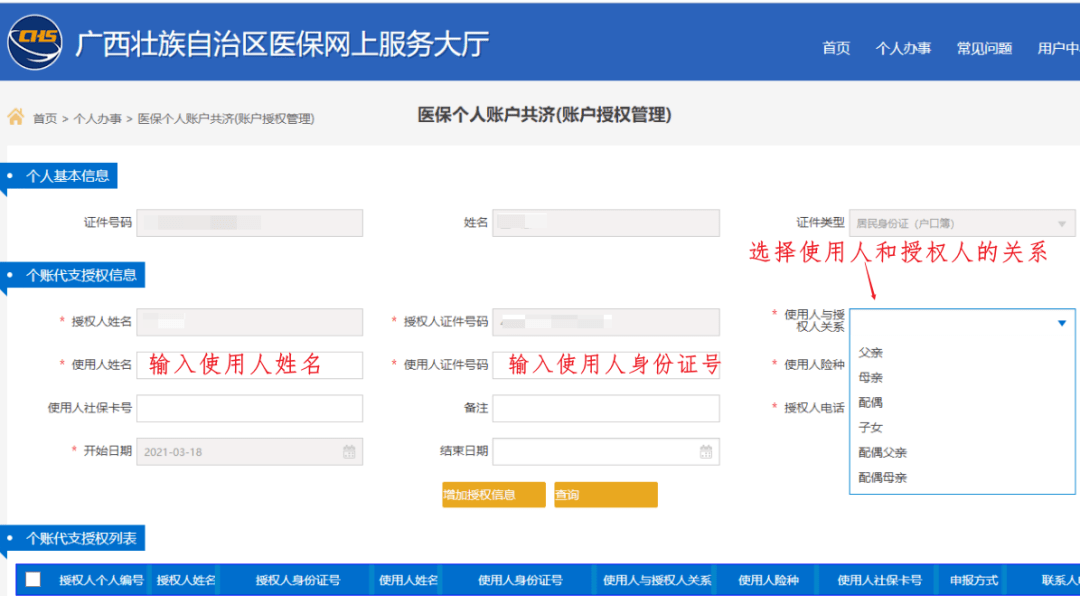The height and width of the screenshot is (596, 1080).
Task: Expand the 使用人与授权人关系 dropdown arrow
Action: [1061, 323]
